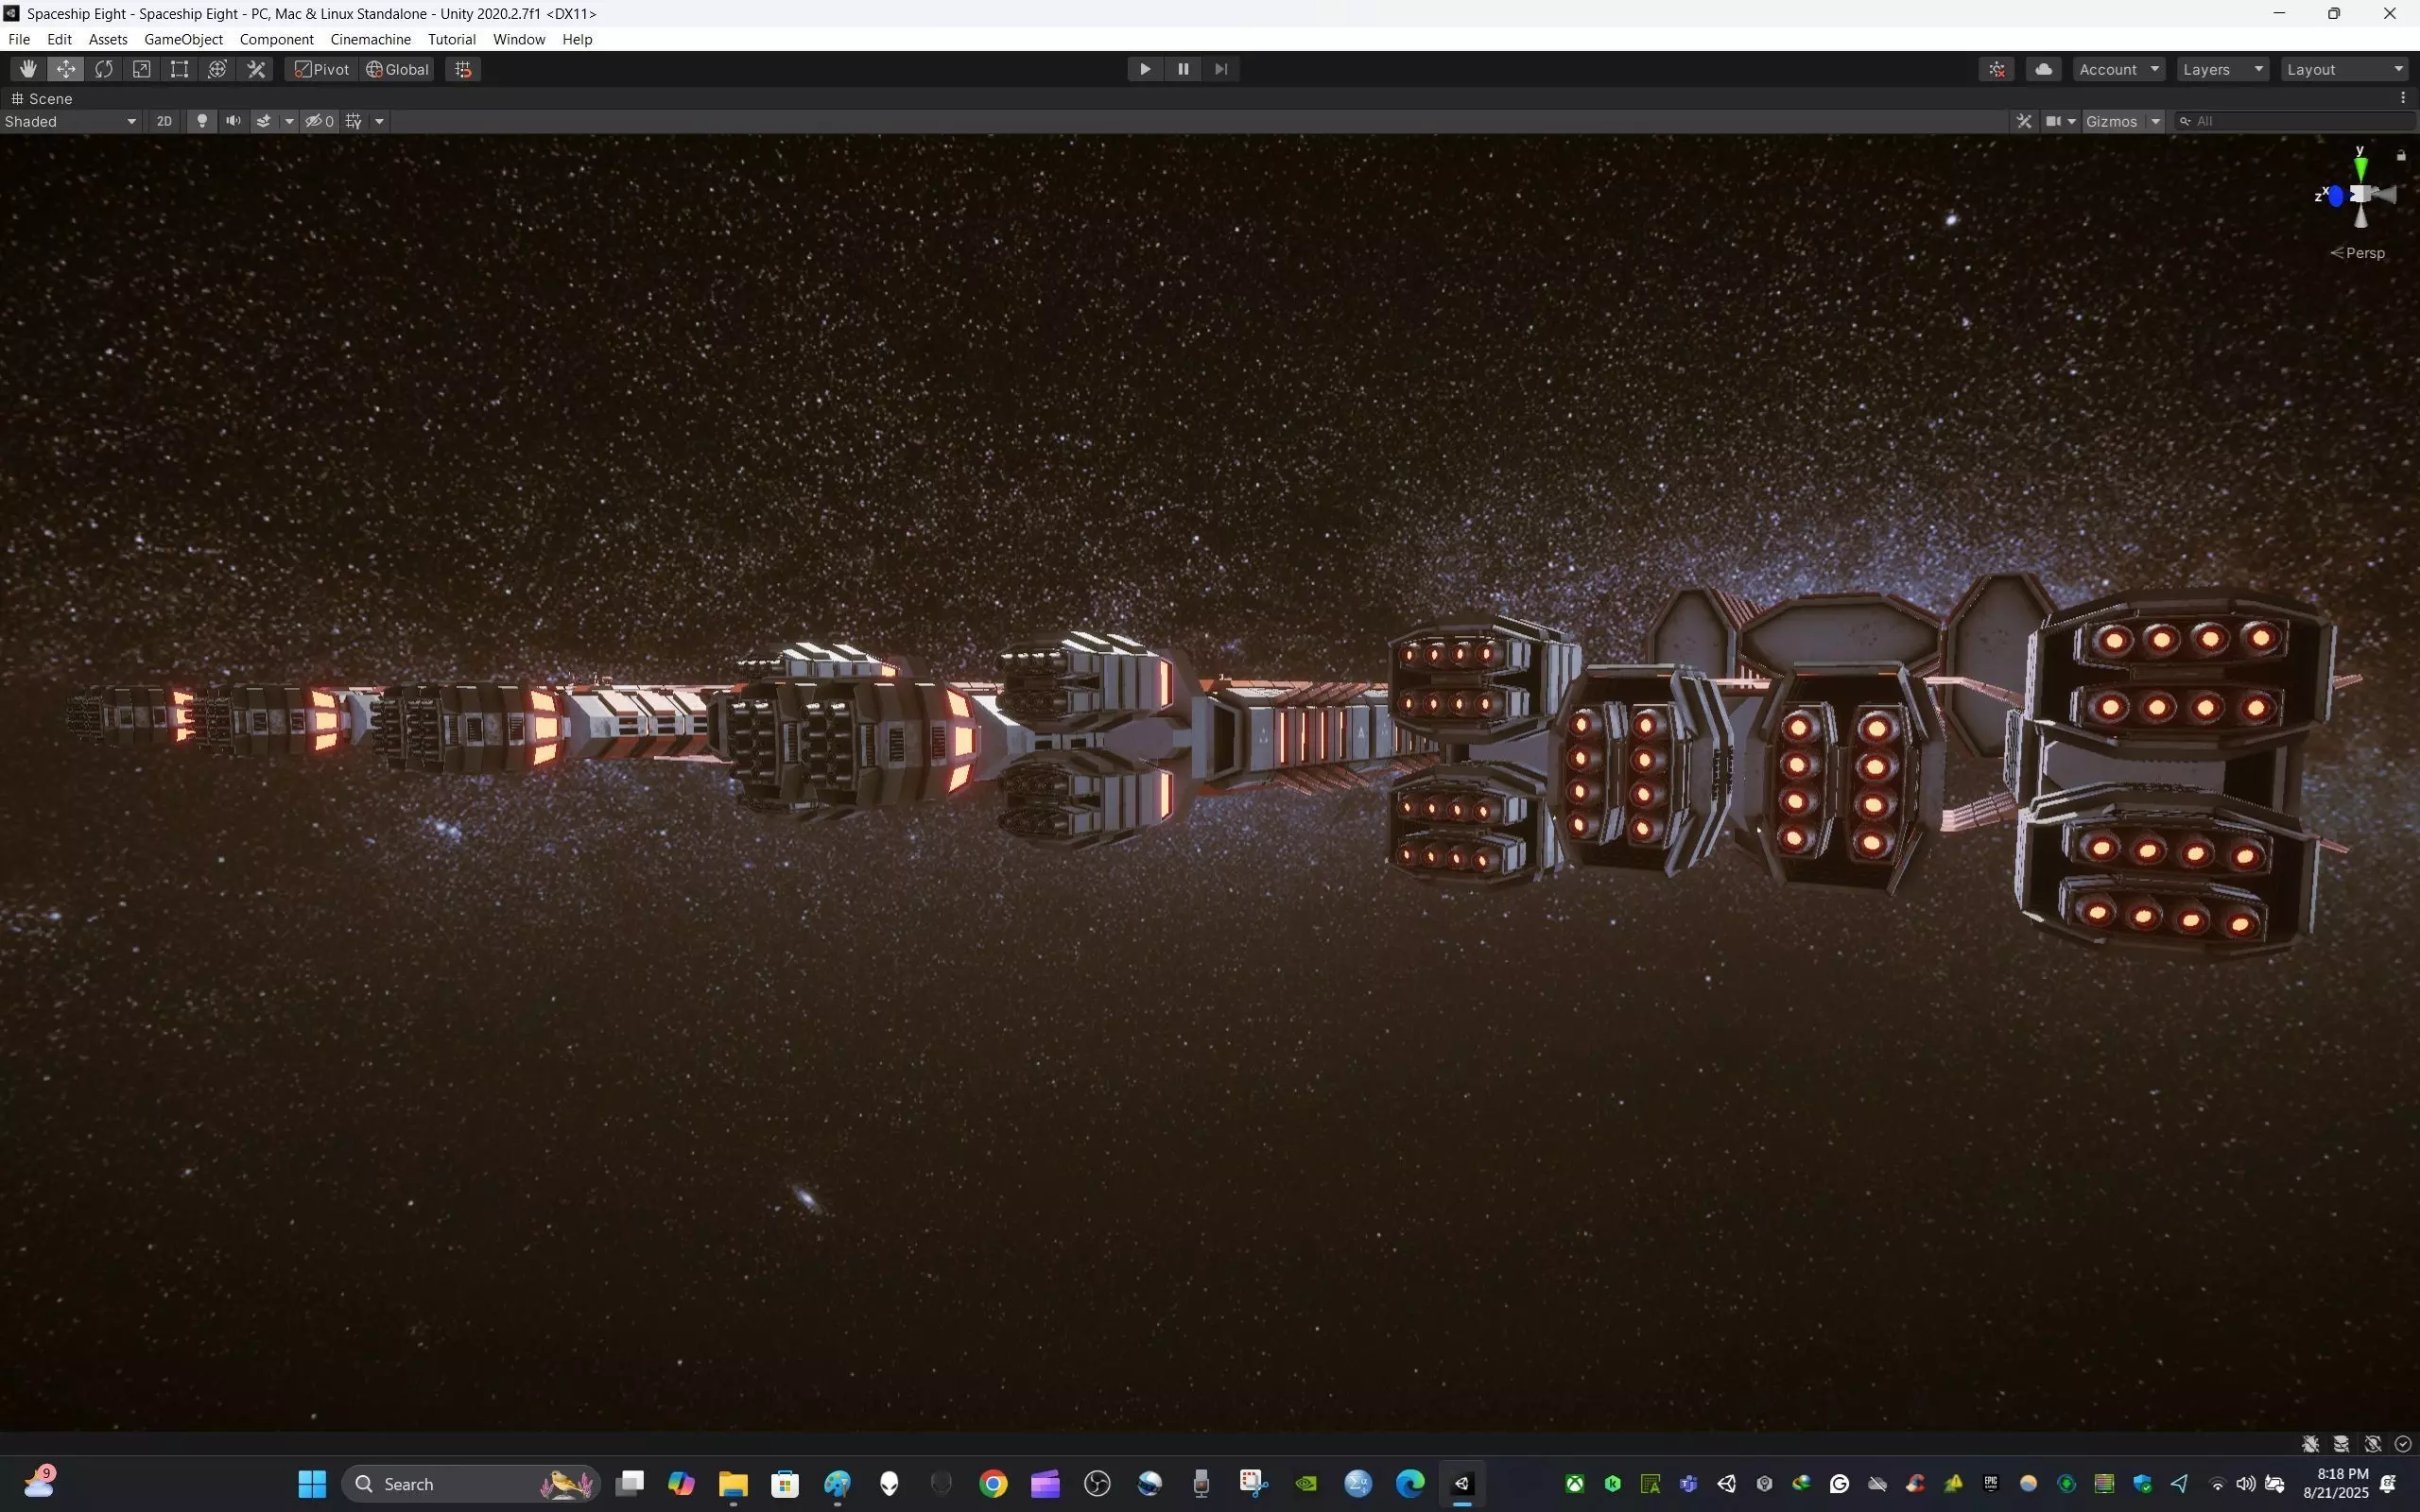Screen dimensions: 2420x1512
Task: Select the Hand tool
Action: point(27,69)
